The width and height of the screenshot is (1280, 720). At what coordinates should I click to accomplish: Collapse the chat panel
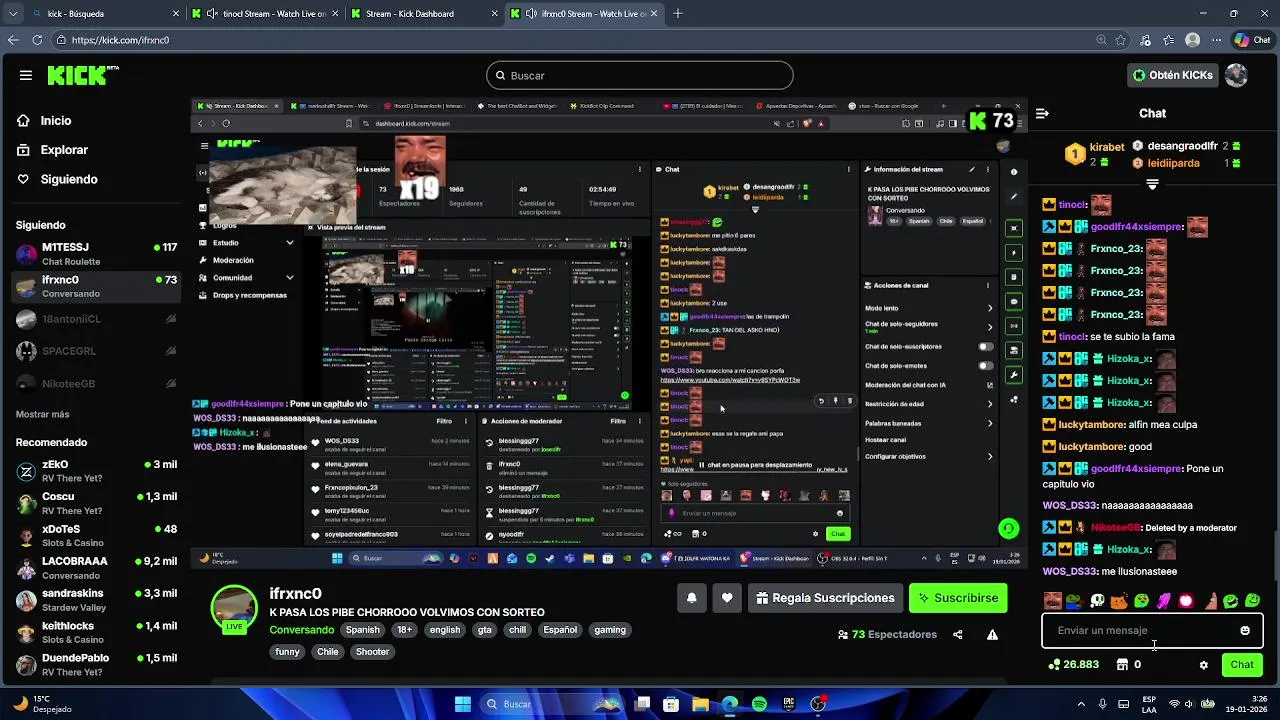click(x=1042, y=114)
